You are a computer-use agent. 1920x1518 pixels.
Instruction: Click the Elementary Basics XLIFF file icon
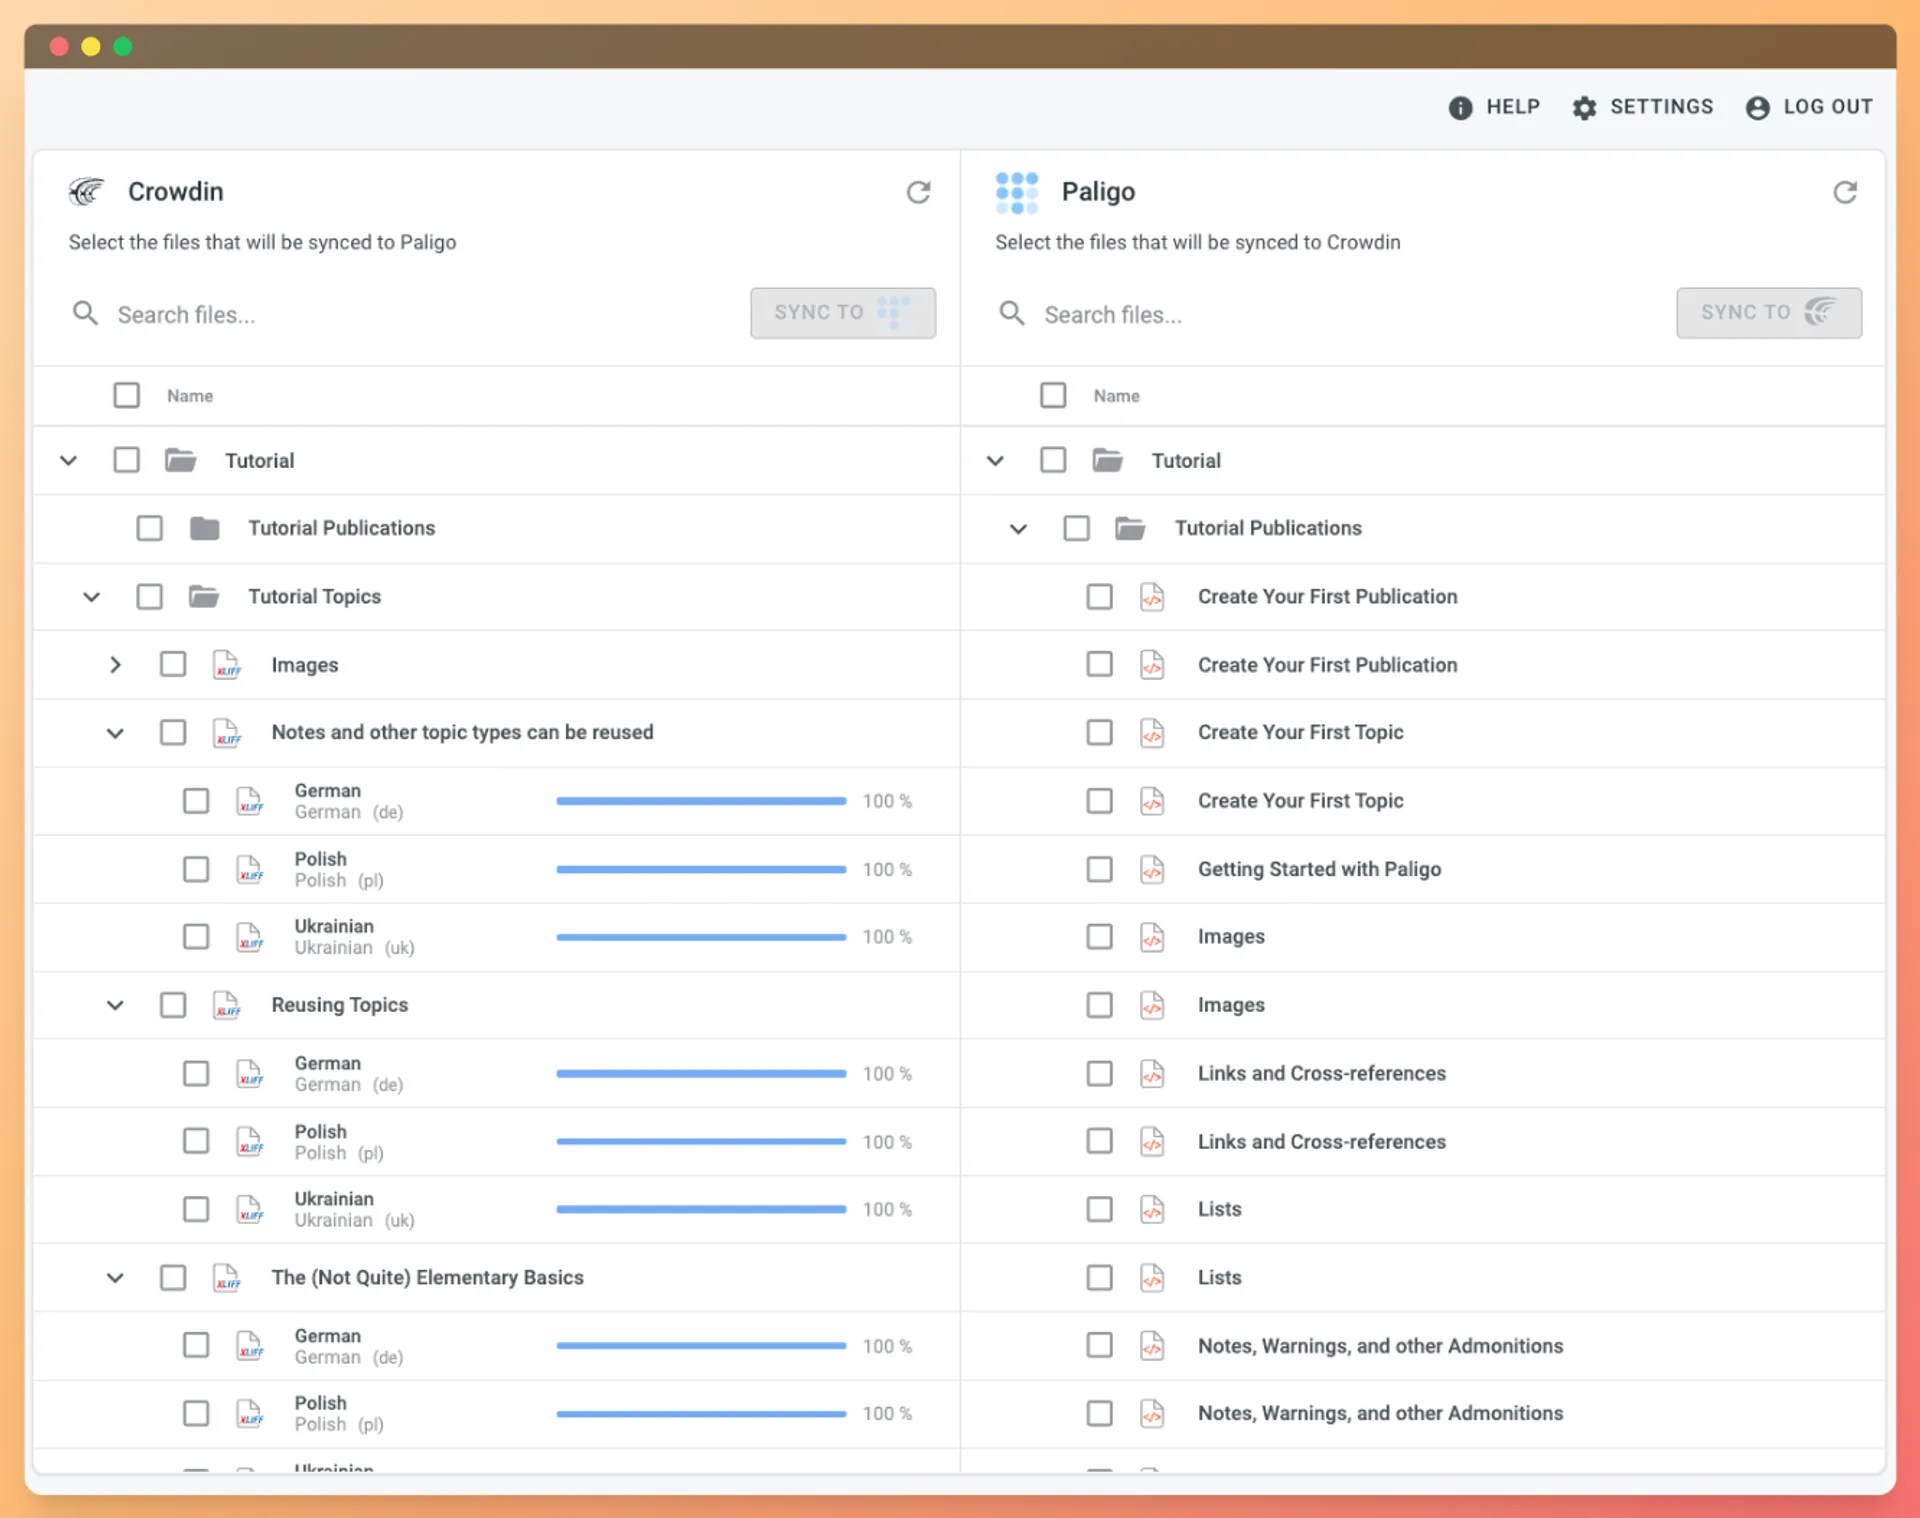coord(227,1278)
